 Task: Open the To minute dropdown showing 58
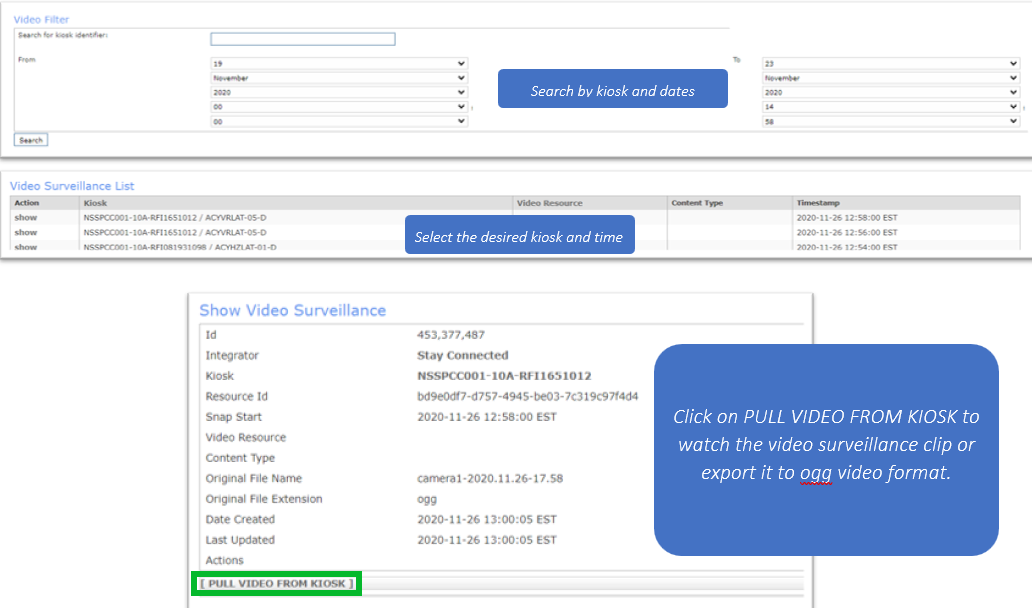click(x=890, y=122)
